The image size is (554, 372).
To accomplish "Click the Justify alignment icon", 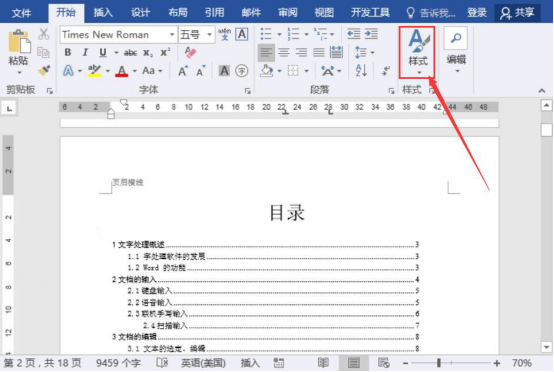I will (x=319, y=53).
